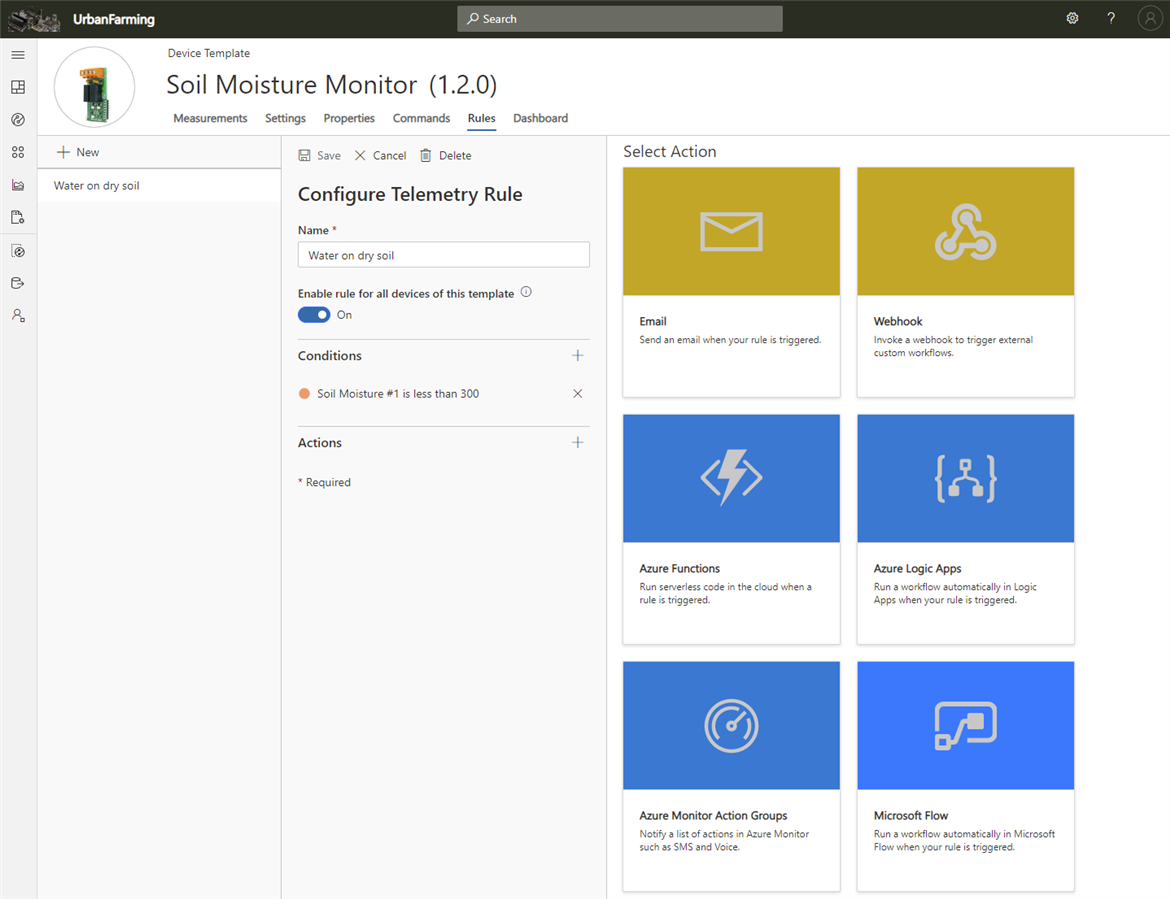The image size is (1170, 899).
Task: Click the help question mark icon
Action: pos(1111,18)
